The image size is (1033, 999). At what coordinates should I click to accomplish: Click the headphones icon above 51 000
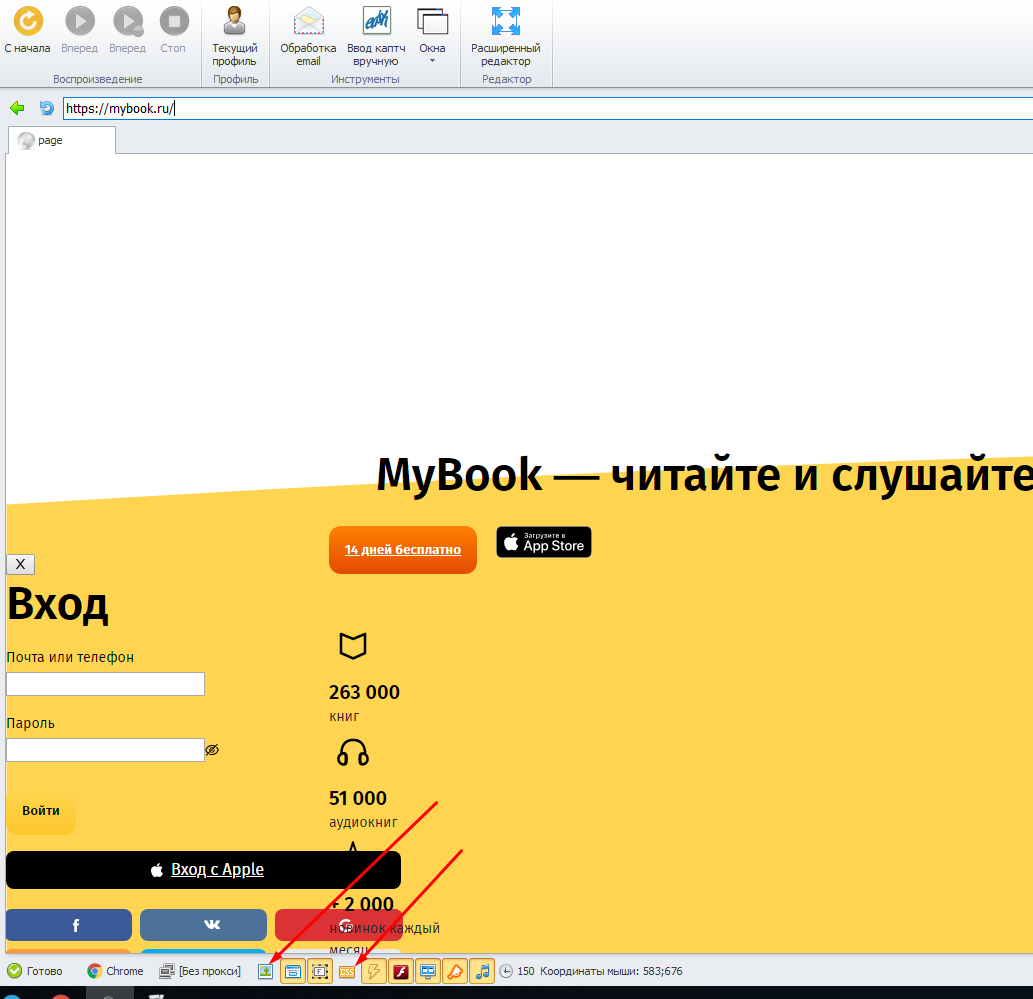[353, 752]
